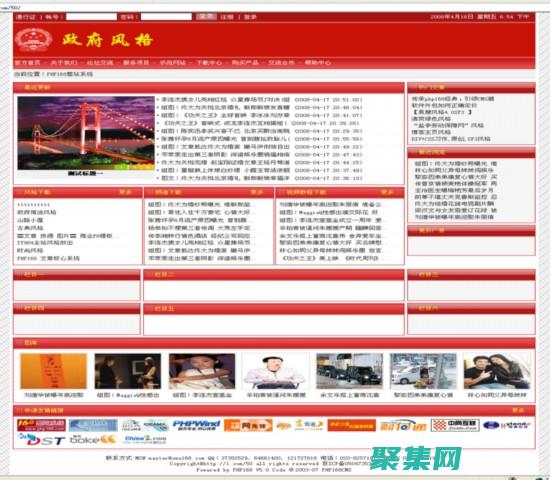This screenshot has width=550, height=480.
Task: Click the password (密码) input field
Action: pyautogui.click(x=166, y=16)
